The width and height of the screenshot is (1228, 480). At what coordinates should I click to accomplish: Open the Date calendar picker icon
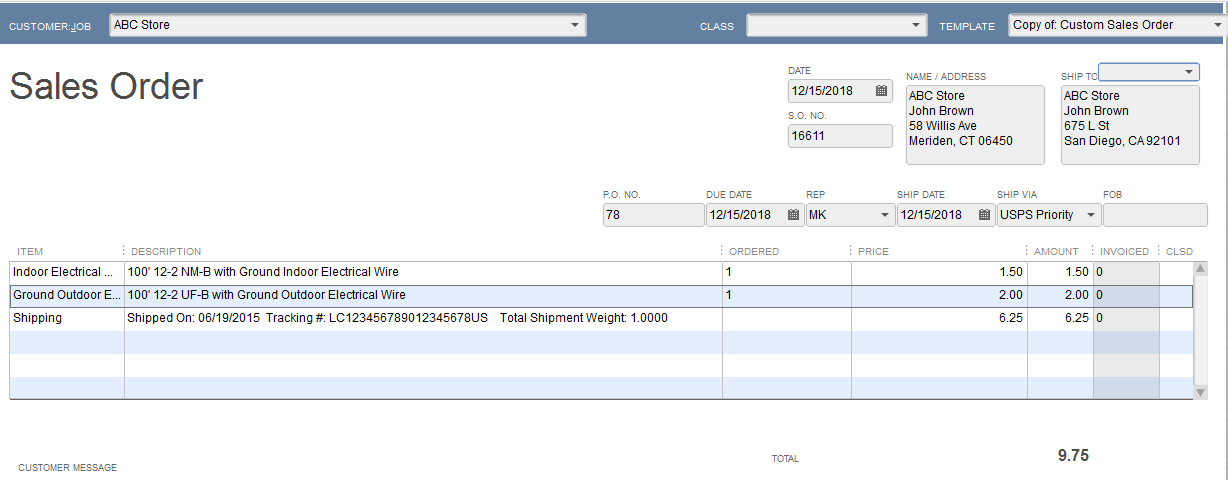click(881, 91)
